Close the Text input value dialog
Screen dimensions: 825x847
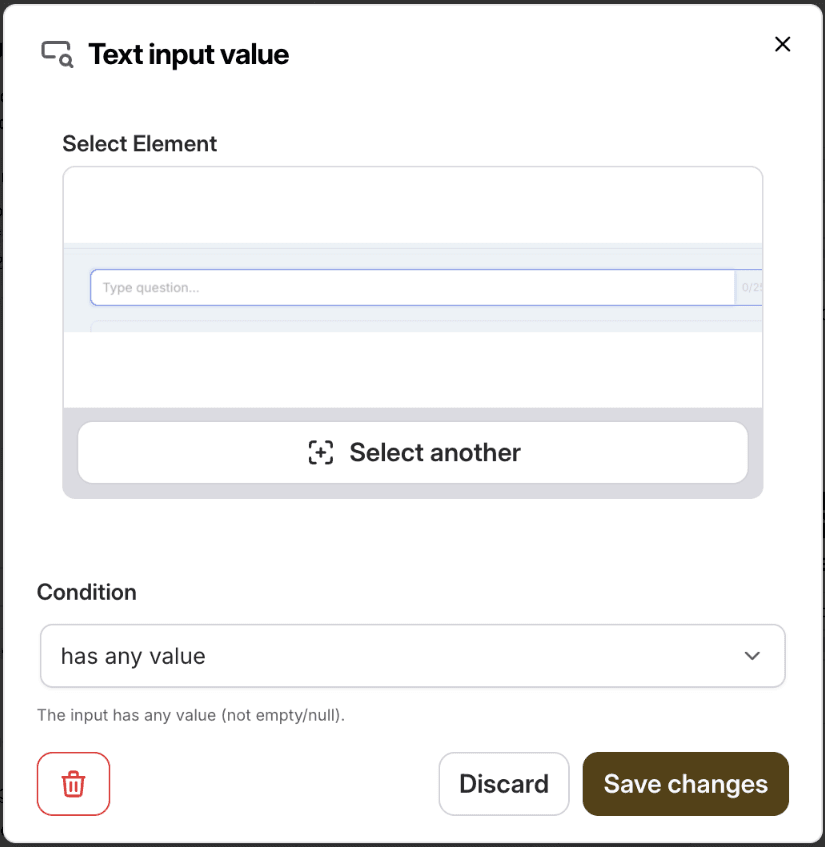[x=783, y=44]
